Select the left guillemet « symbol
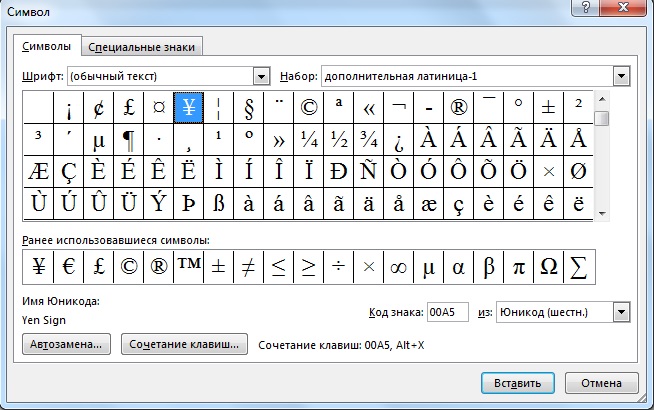The image size is (654, 410). coord(369,108)
